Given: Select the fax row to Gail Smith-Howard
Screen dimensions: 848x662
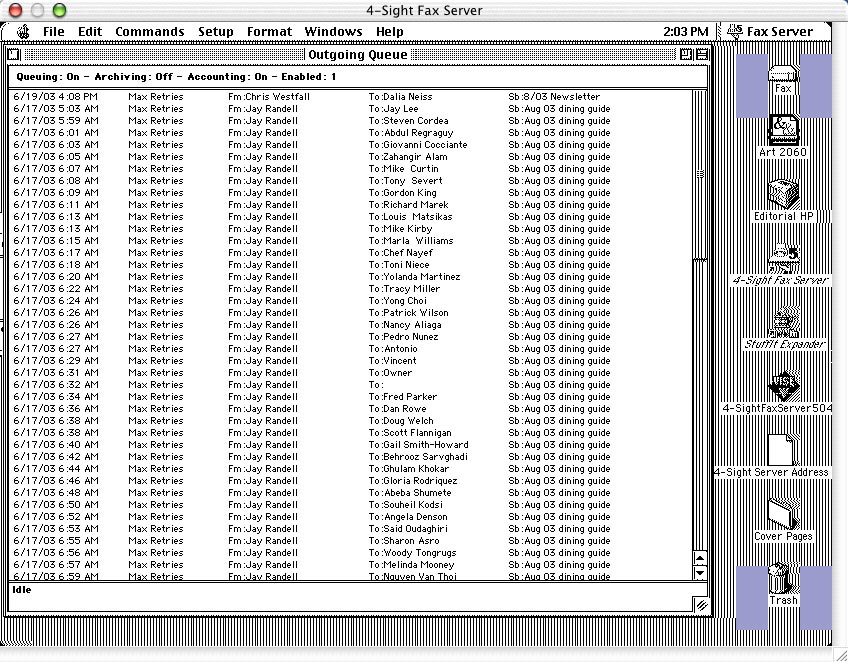Looking at the screenshot, I should coord(350,445).
